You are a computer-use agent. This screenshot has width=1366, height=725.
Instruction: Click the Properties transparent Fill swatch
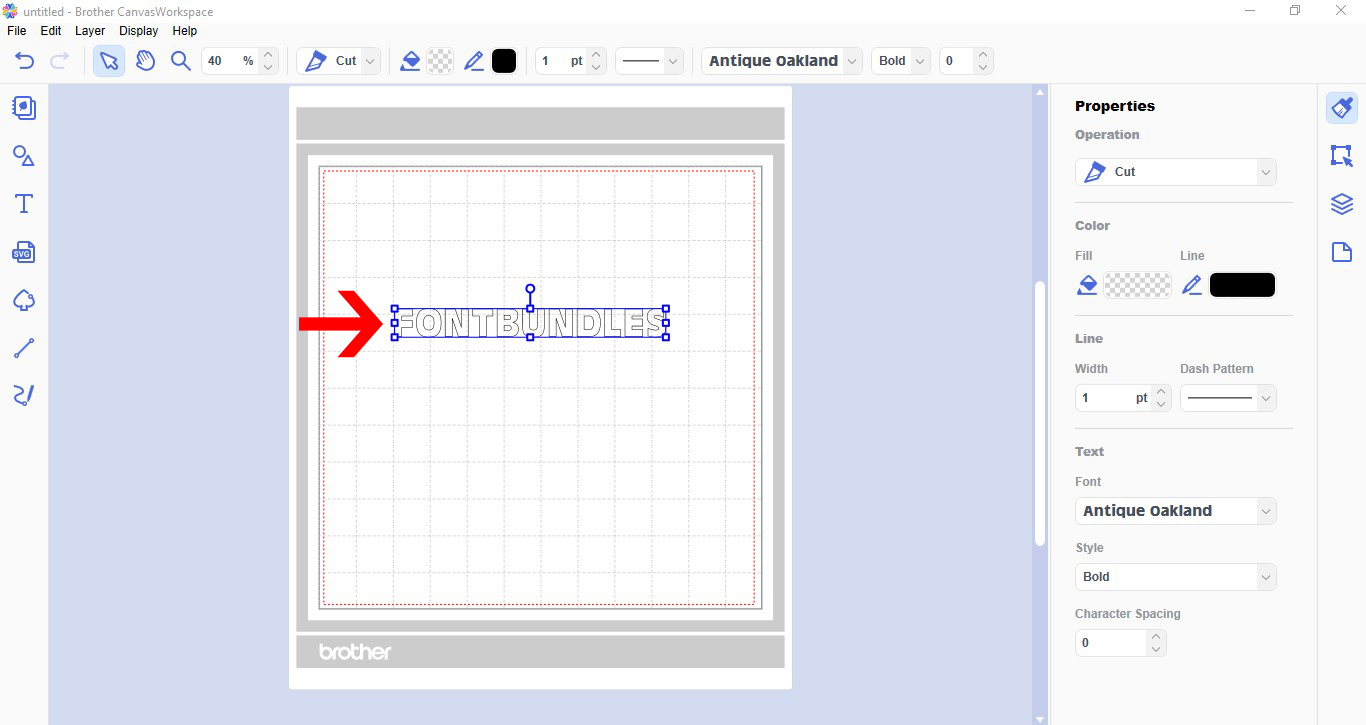pyautogui.click(x=1138, y=285)
